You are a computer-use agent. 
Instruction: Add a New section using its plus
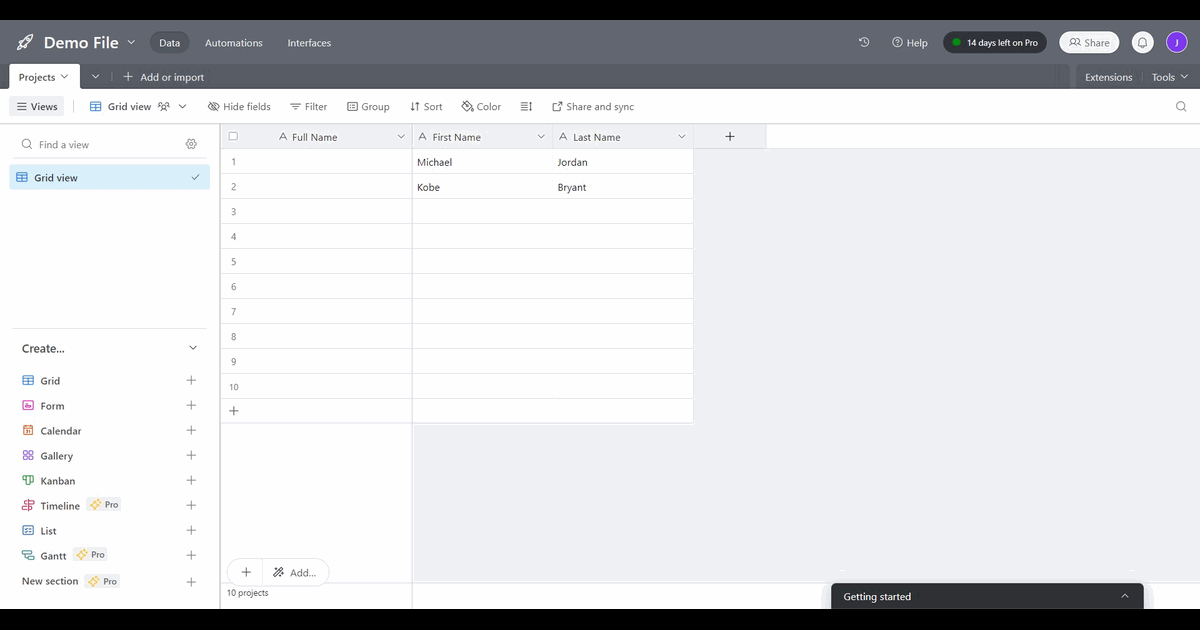[191, 582]
